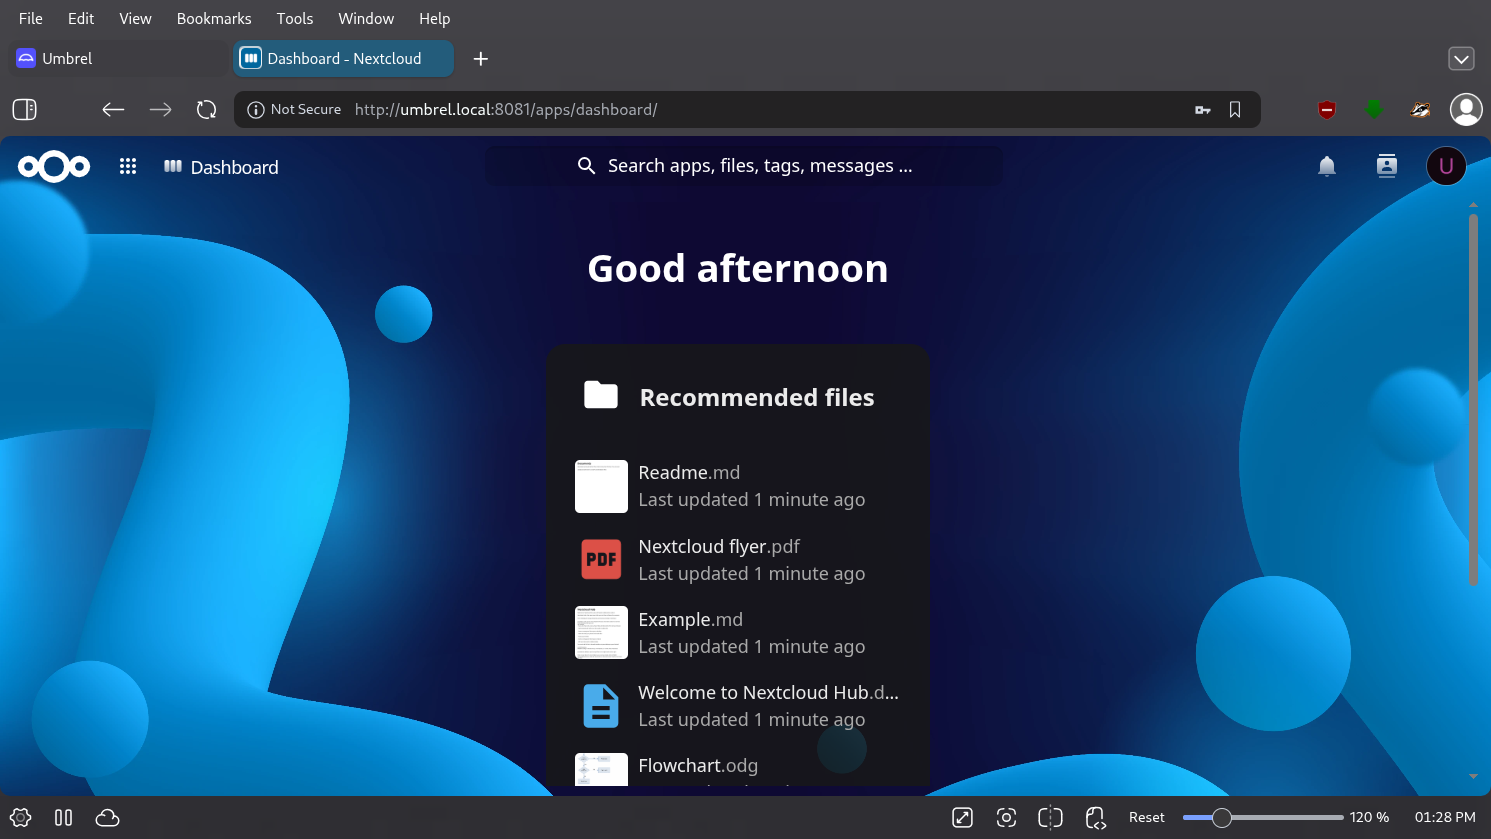
Task: Toggle the browser side panel
Action: pyautogui.click(x=25, y=110)
